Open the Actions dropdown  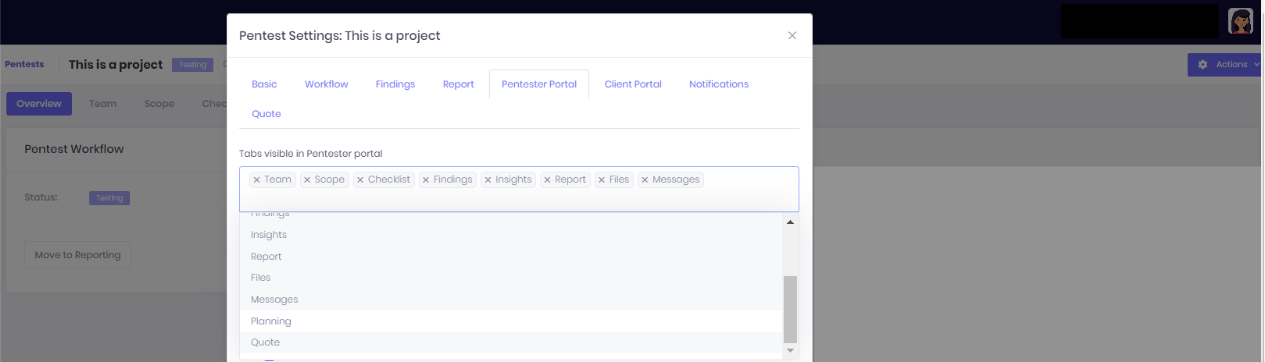[1224, 64]
